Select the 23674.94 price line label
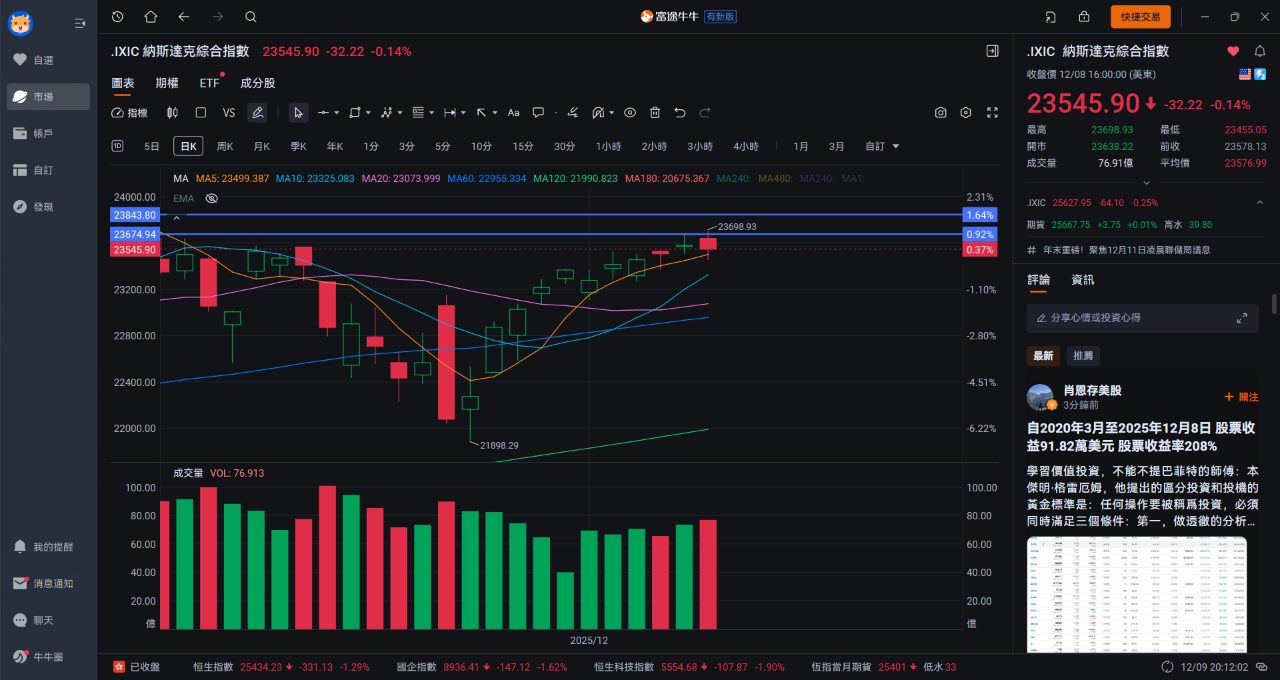This screenshot has width=1280, height=680. click(135, 234)
